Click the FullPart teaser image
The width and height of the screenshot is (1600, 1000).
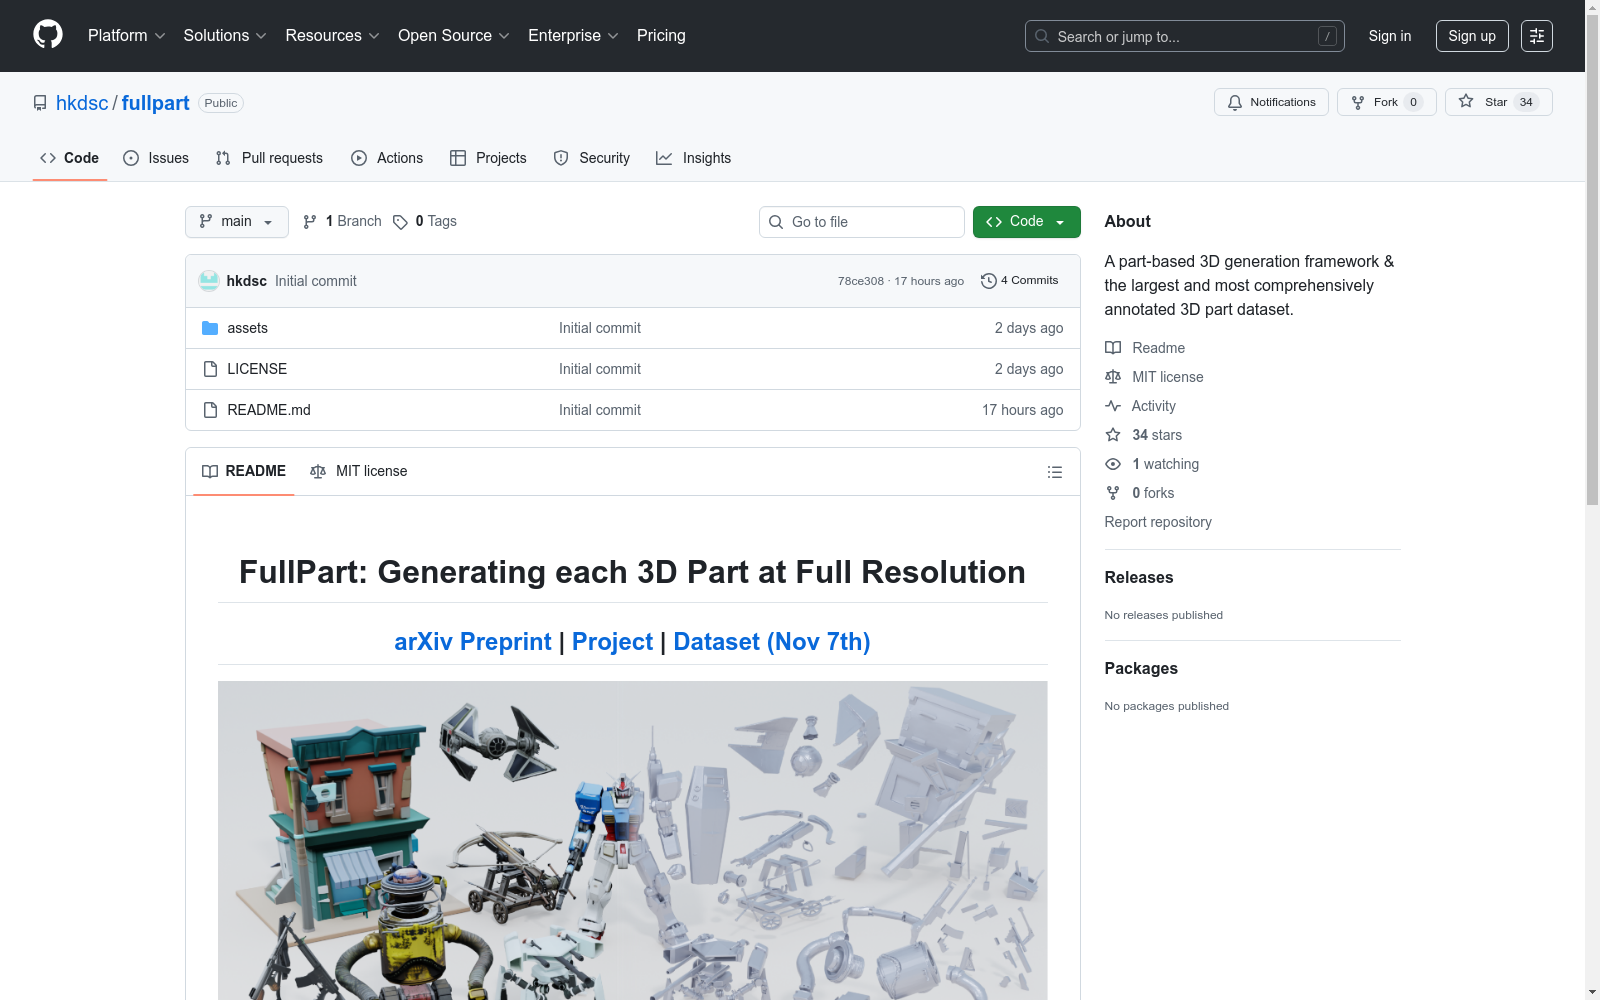coord(633,840)
